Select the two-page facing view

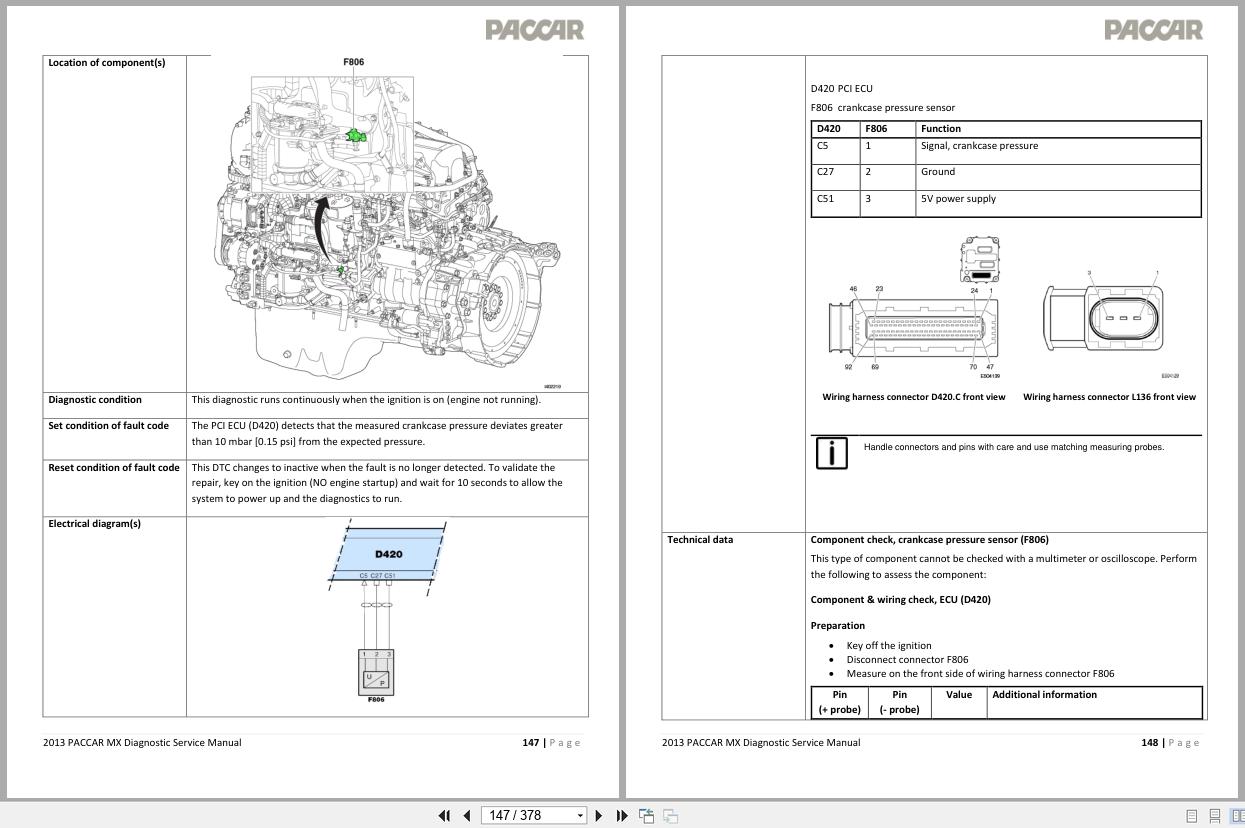1238,816
